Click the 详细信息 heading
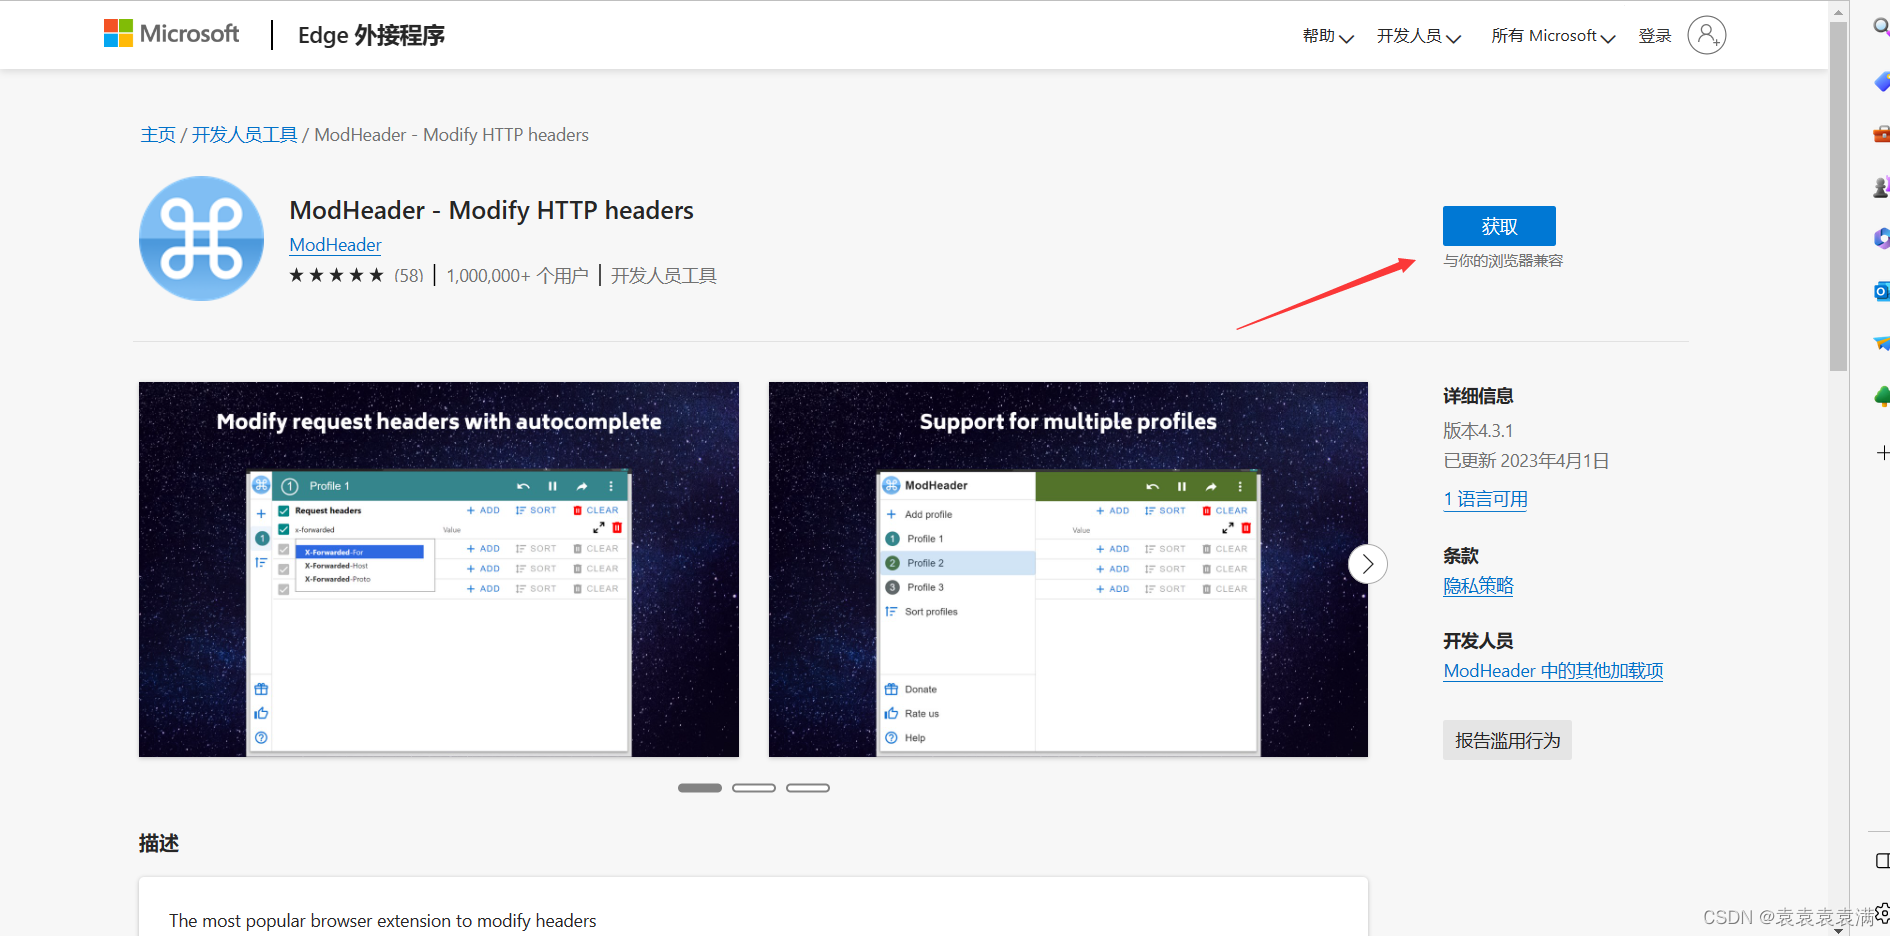The height and width of the screenshot is (936, 1890). tap(1478, 396)
